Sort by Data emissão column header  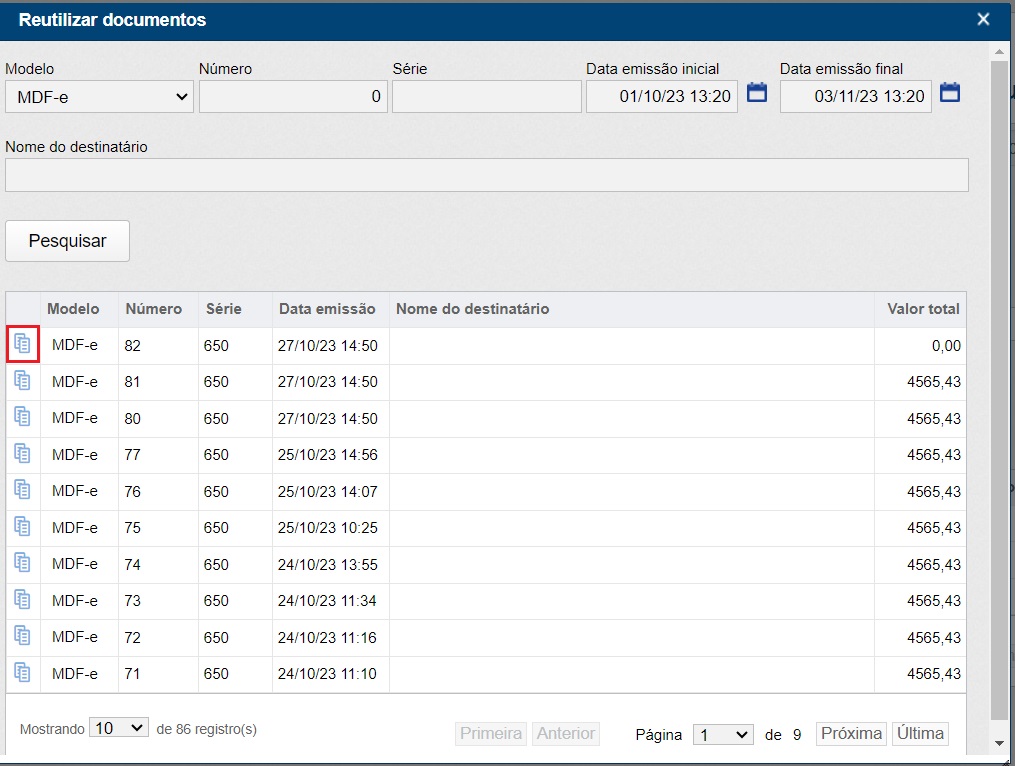pos(327,309)
